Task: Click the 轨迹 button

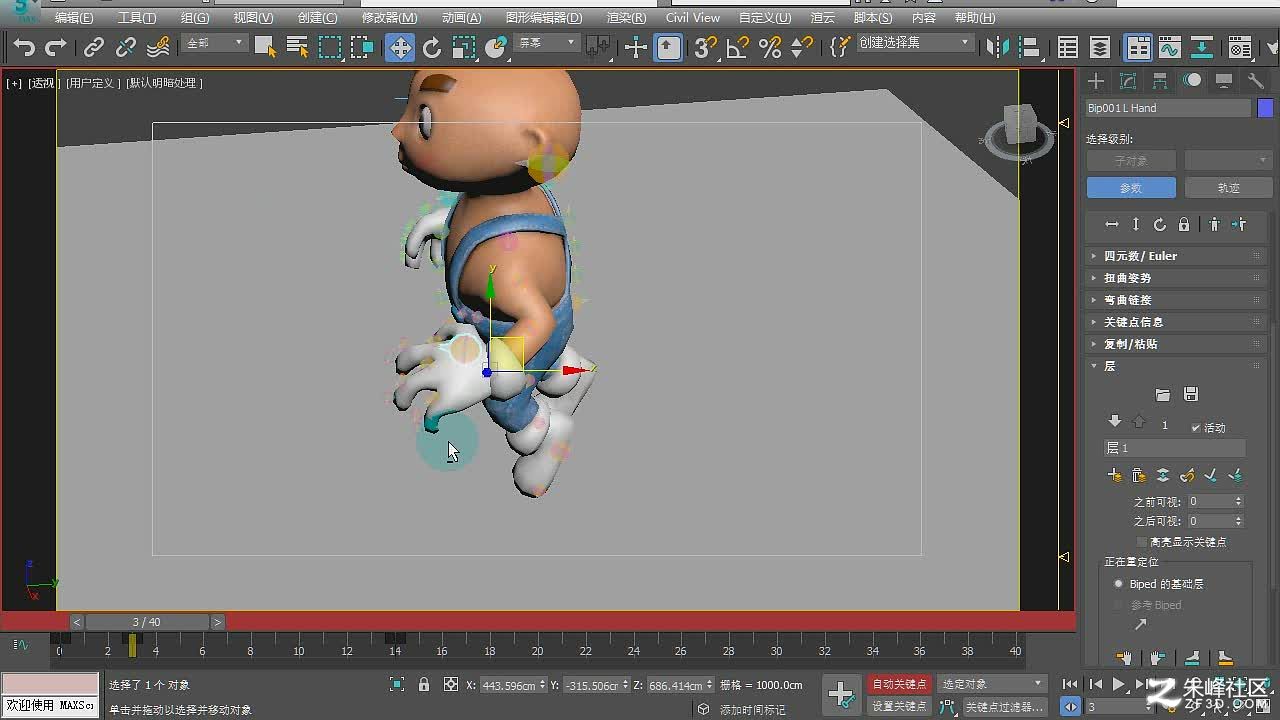Action: [1229, 188]
